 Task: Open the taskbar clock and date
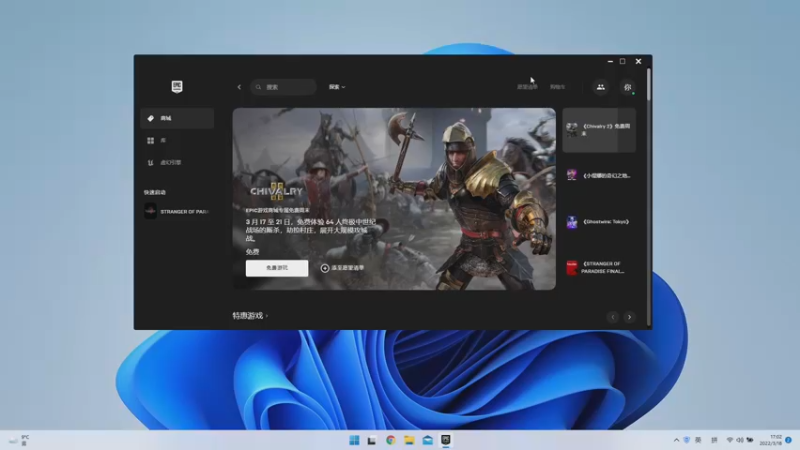(x=771, y=440)
